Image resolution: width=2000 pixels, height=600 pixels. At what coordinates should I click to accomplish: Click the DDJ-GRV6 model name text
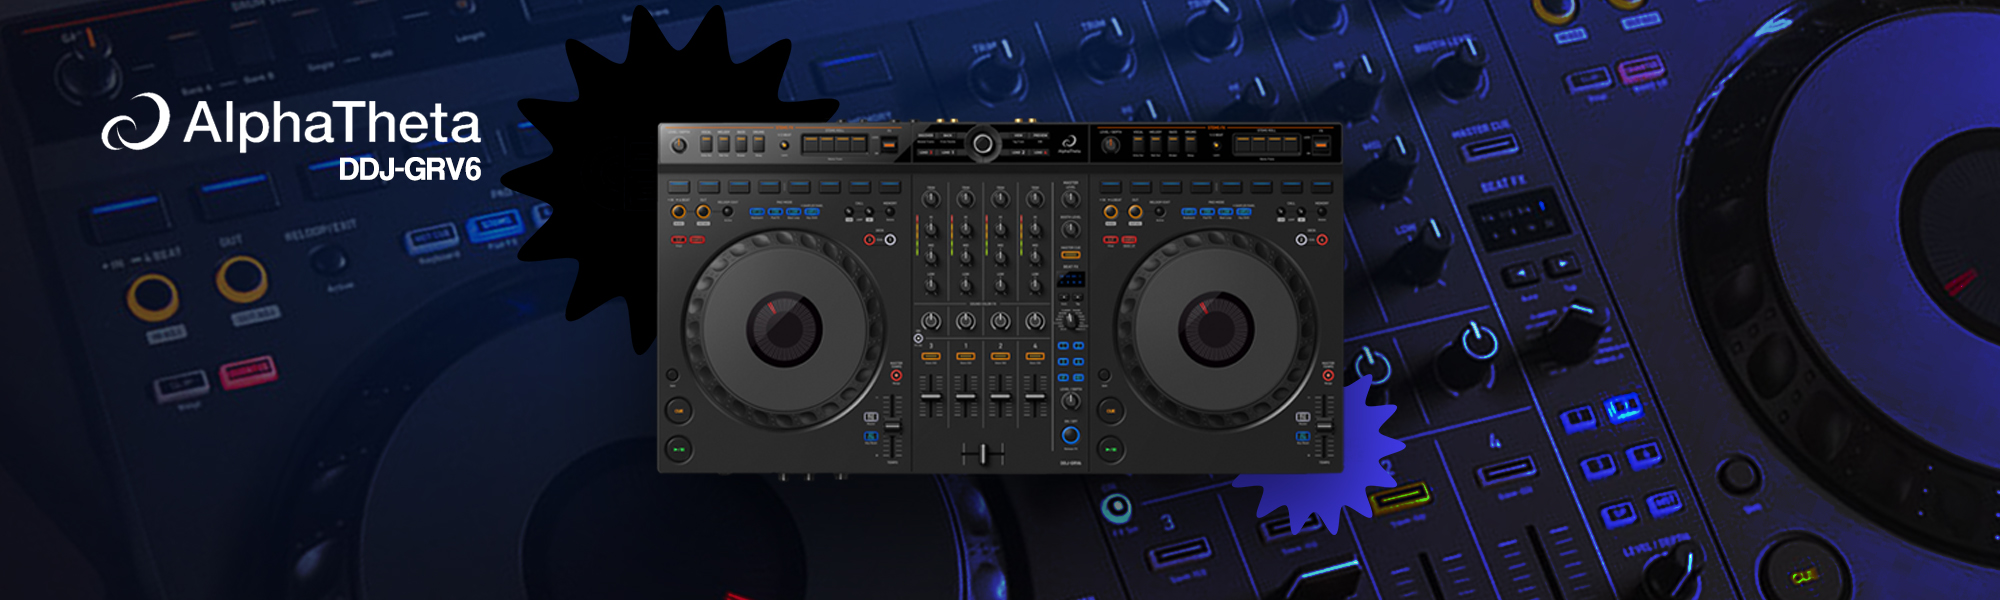click(410, 169)
